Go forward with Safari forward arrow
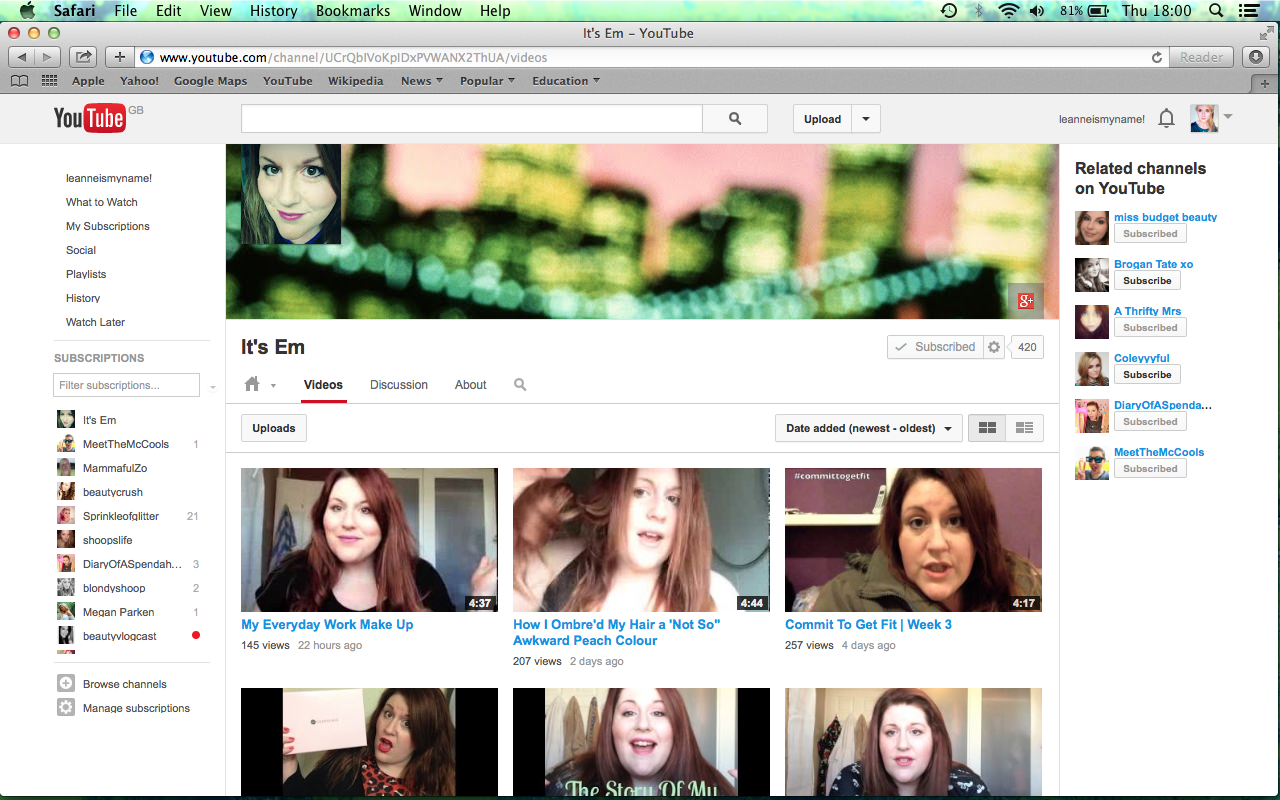 coord(48,57)
